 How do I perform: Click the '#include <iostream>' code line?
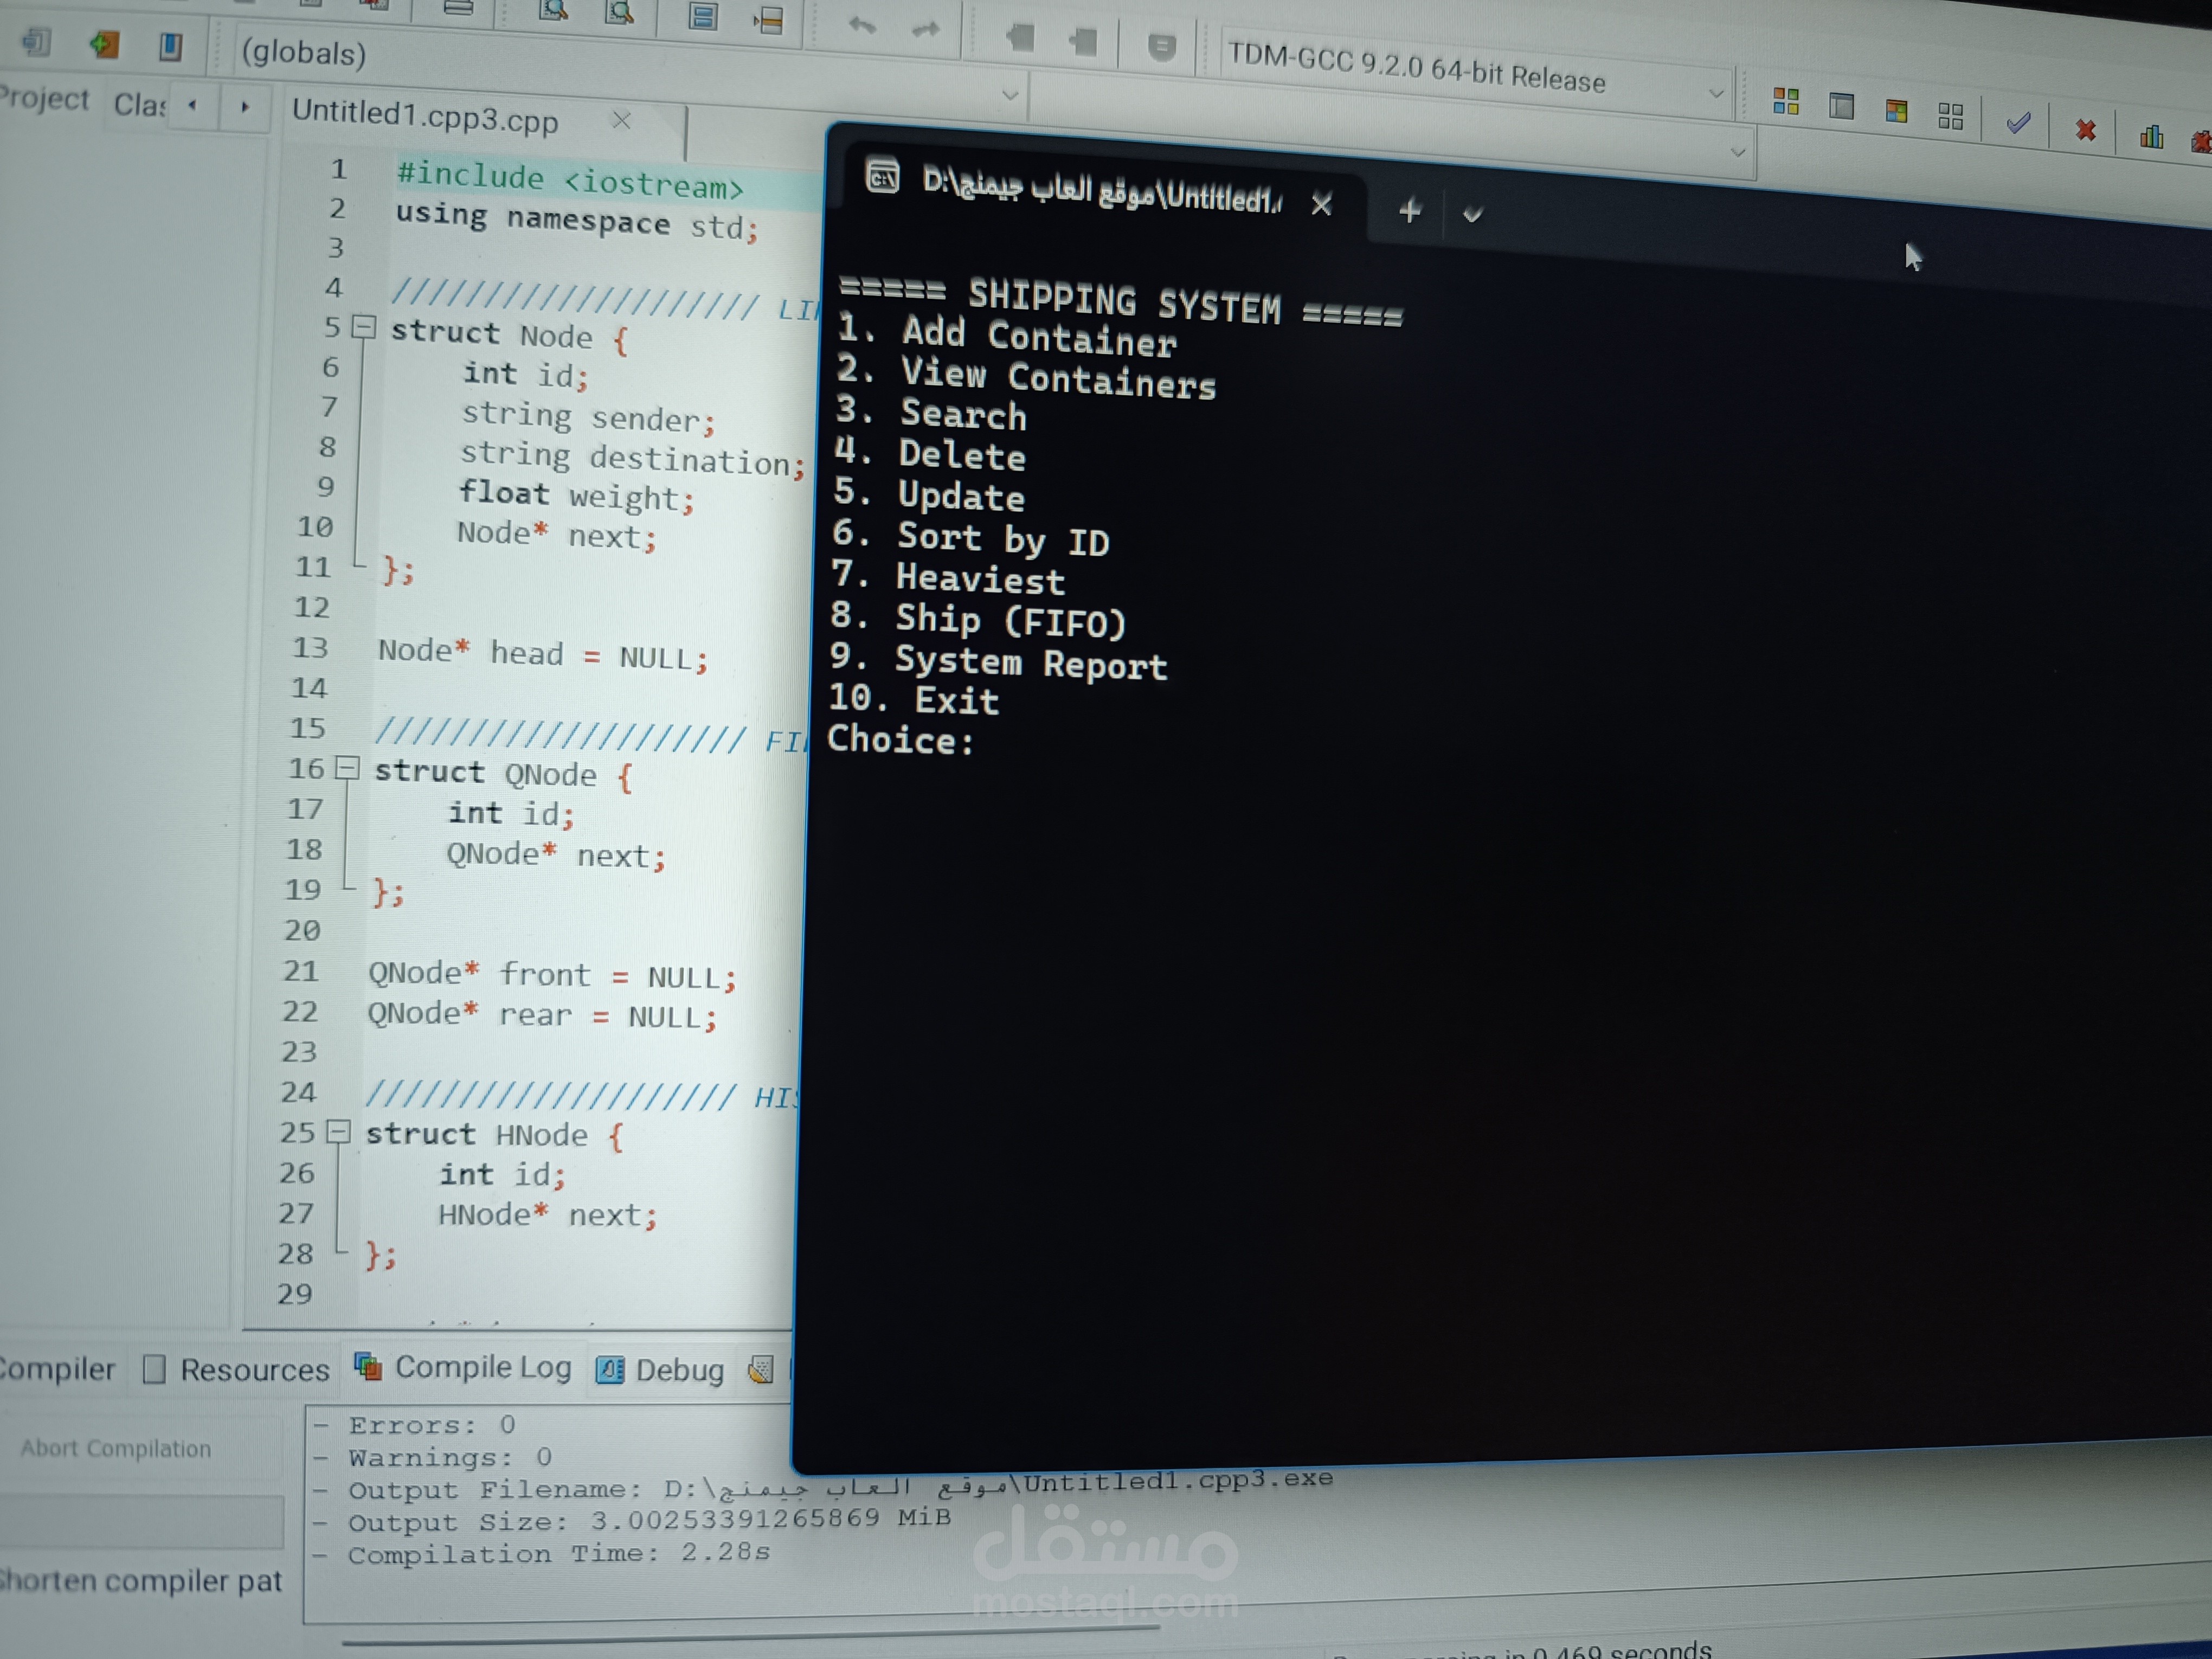pyautogui.click(x=570, y=181)
